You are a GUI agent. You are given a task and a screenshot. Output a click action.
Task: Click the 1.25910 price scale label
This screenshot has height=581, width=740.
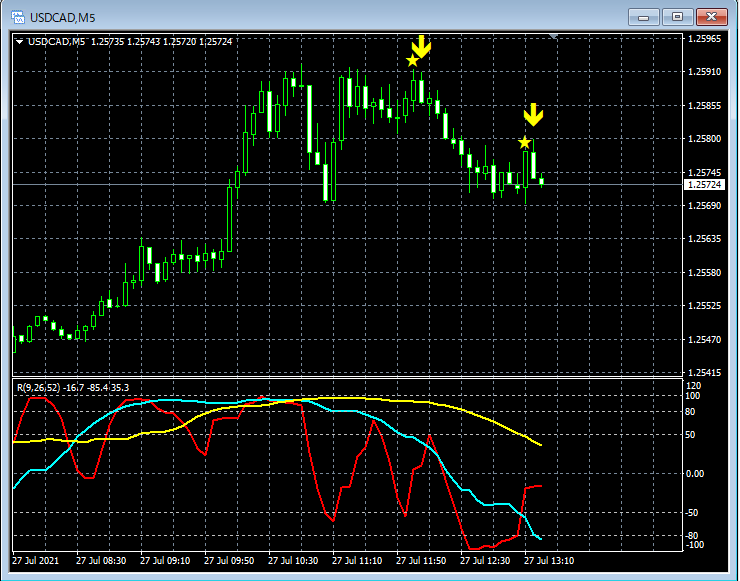click(x=705, y=72)
